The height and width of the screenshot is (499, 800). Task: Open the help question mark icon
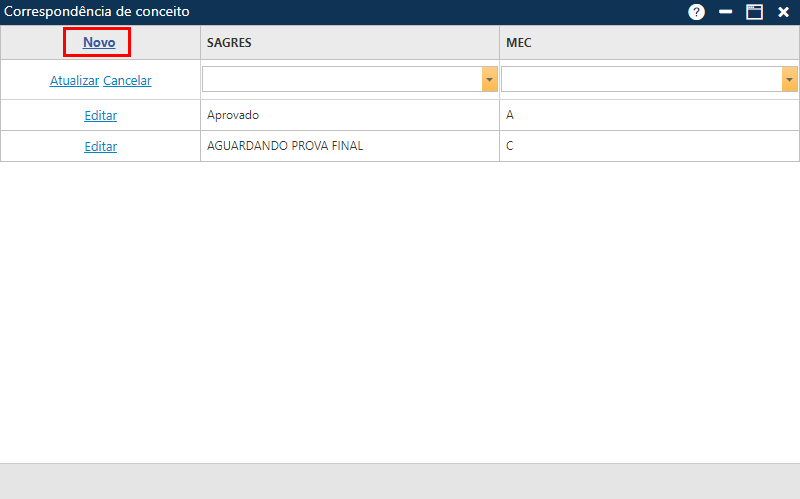click(x=697, y=12)
